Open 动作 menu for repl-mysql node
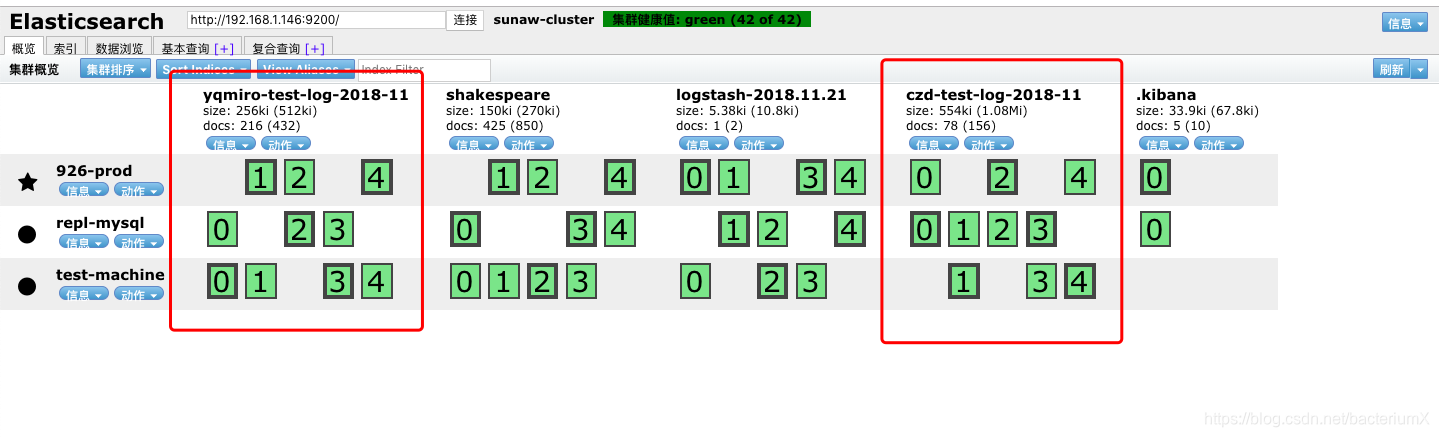The height and width of the screenshot is (437, 1439). 139,242
